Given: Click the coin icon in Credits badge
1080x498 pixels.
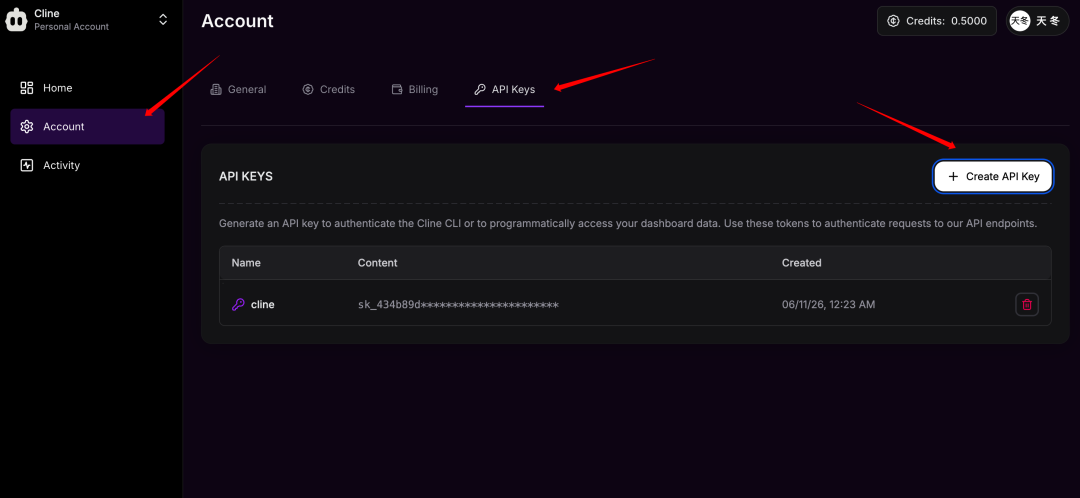Looking at the screenshot, I should point(894,21).
